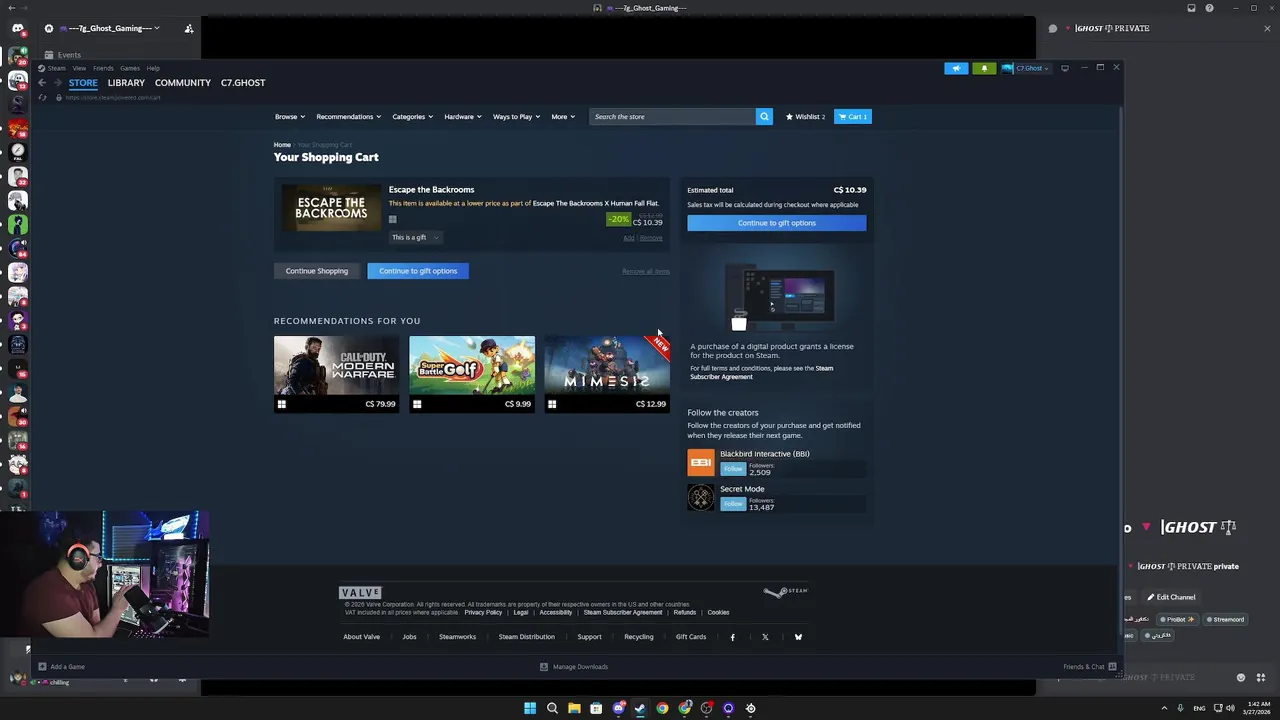
Task: Follow Secret Mode creator
Action: click(x=733, y=504)
